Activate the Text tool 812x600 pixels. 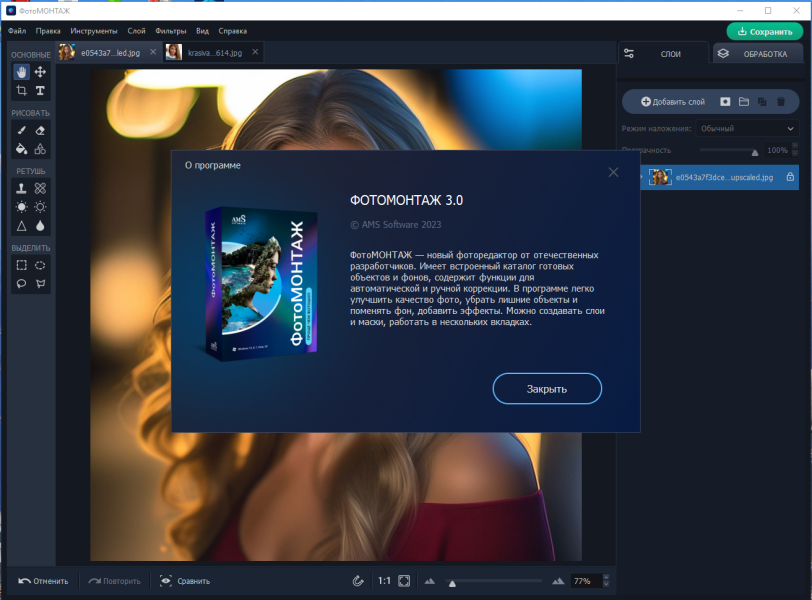tap(40, 91)
